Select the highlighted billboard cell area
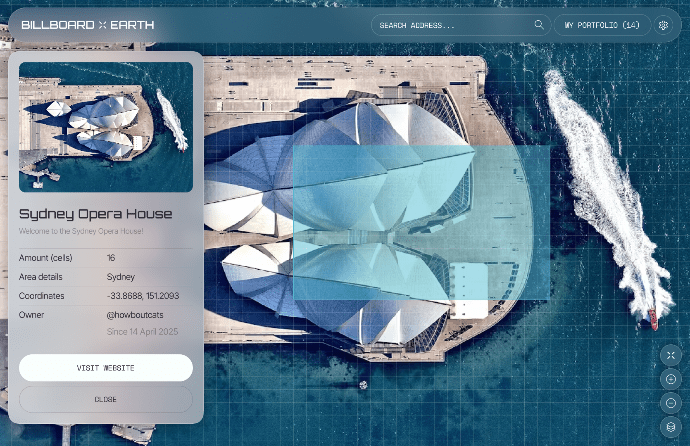The height and width of the screenshot is (446, 690). (422, 223)
